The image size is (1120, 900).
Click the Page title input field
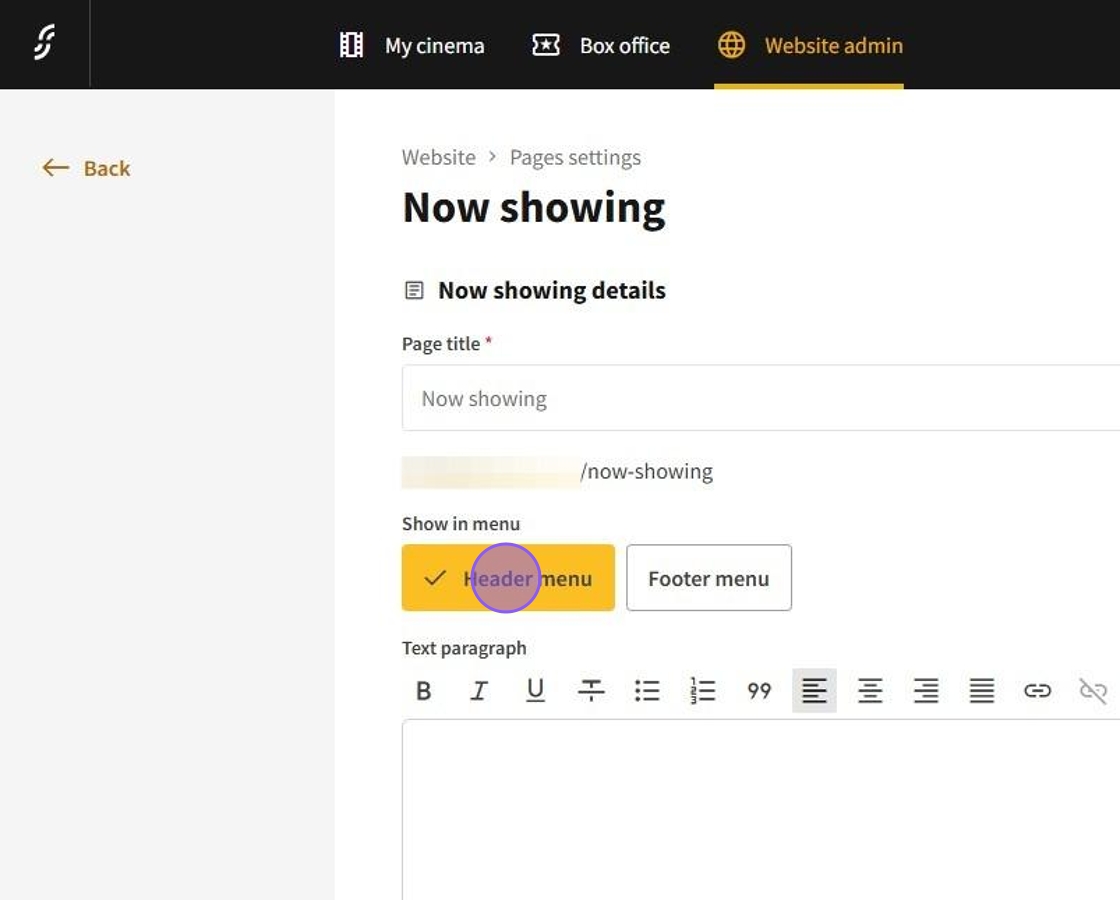[760, 398]
